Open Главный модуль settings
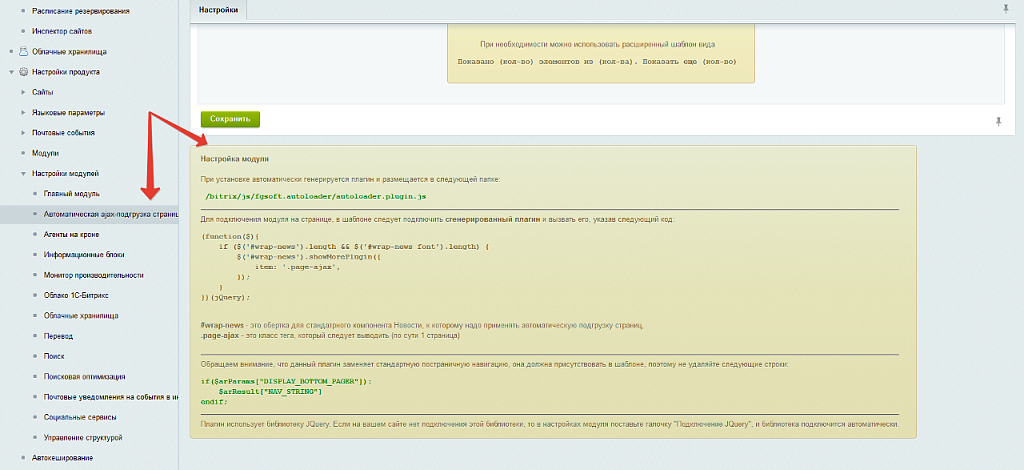 point(71,193)
